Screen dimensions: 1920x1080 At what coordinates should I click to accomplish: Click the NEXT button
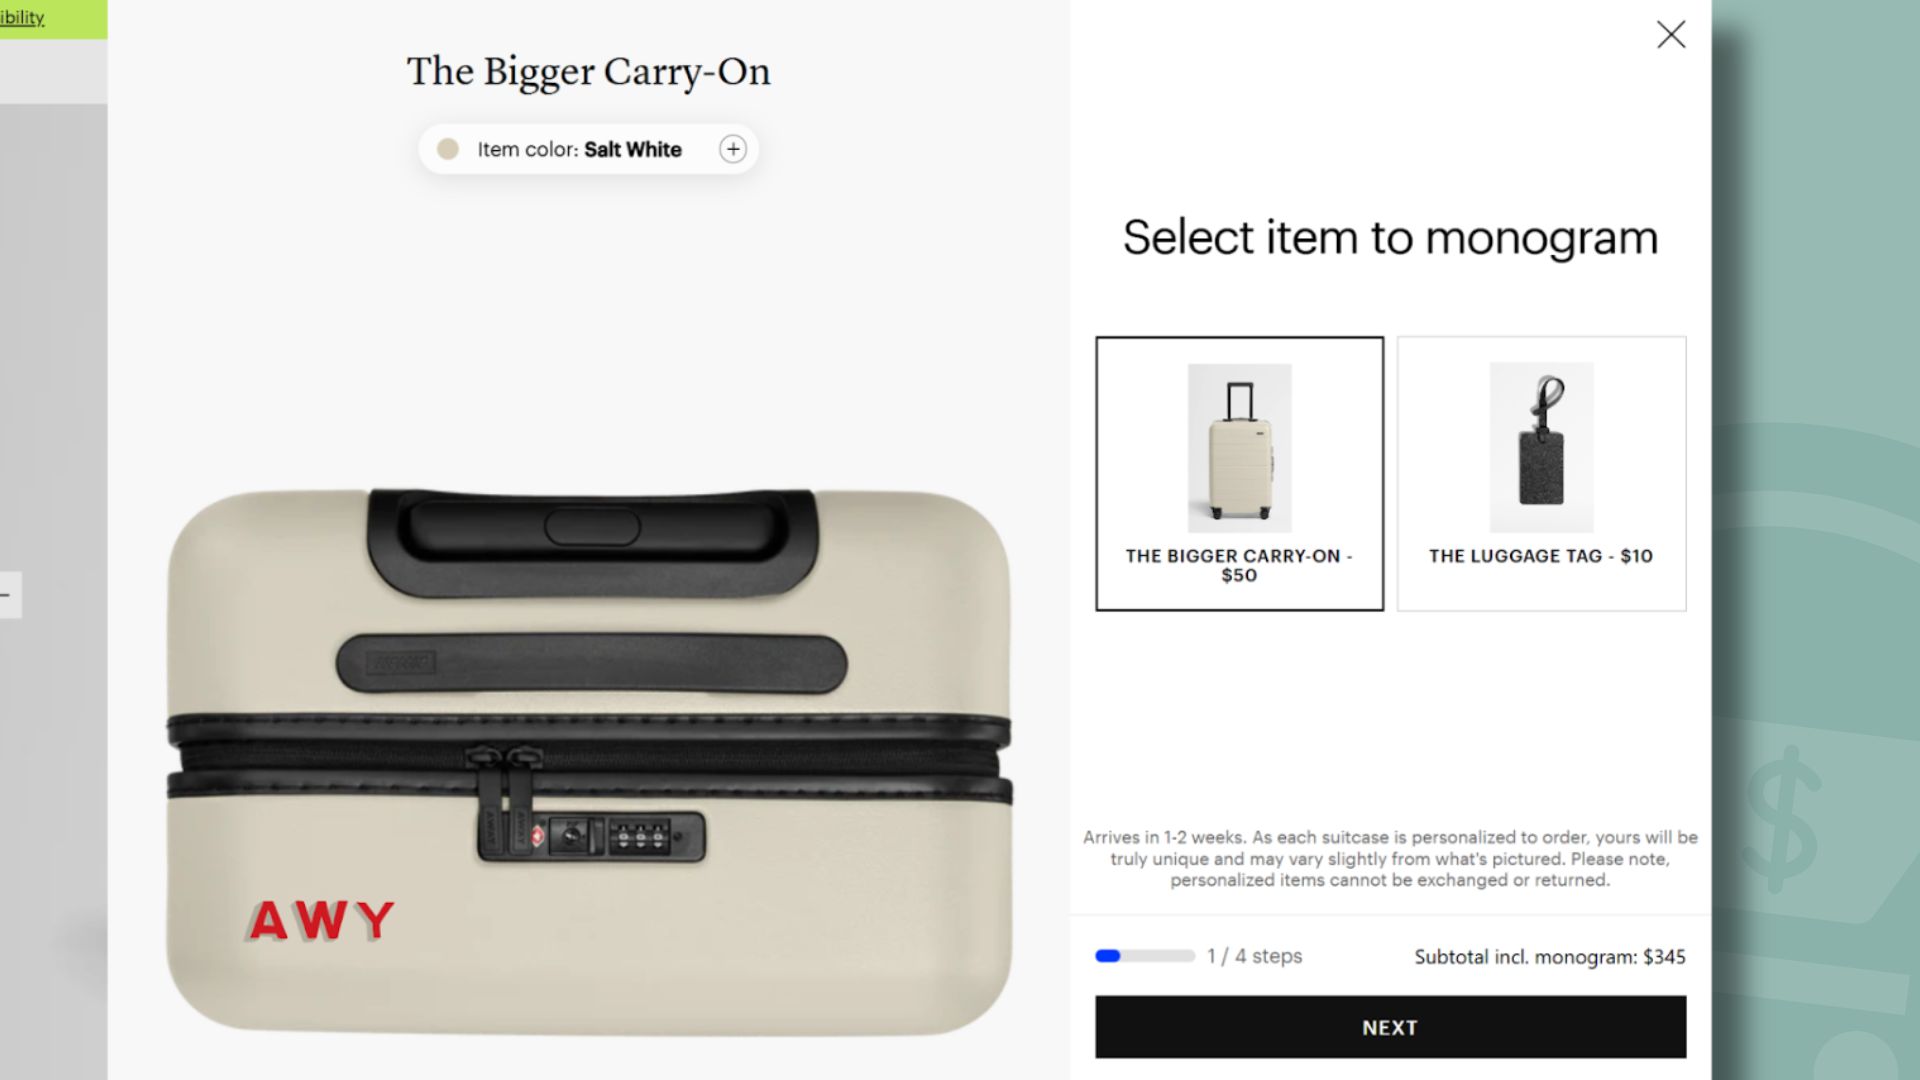[1390, 1027]
